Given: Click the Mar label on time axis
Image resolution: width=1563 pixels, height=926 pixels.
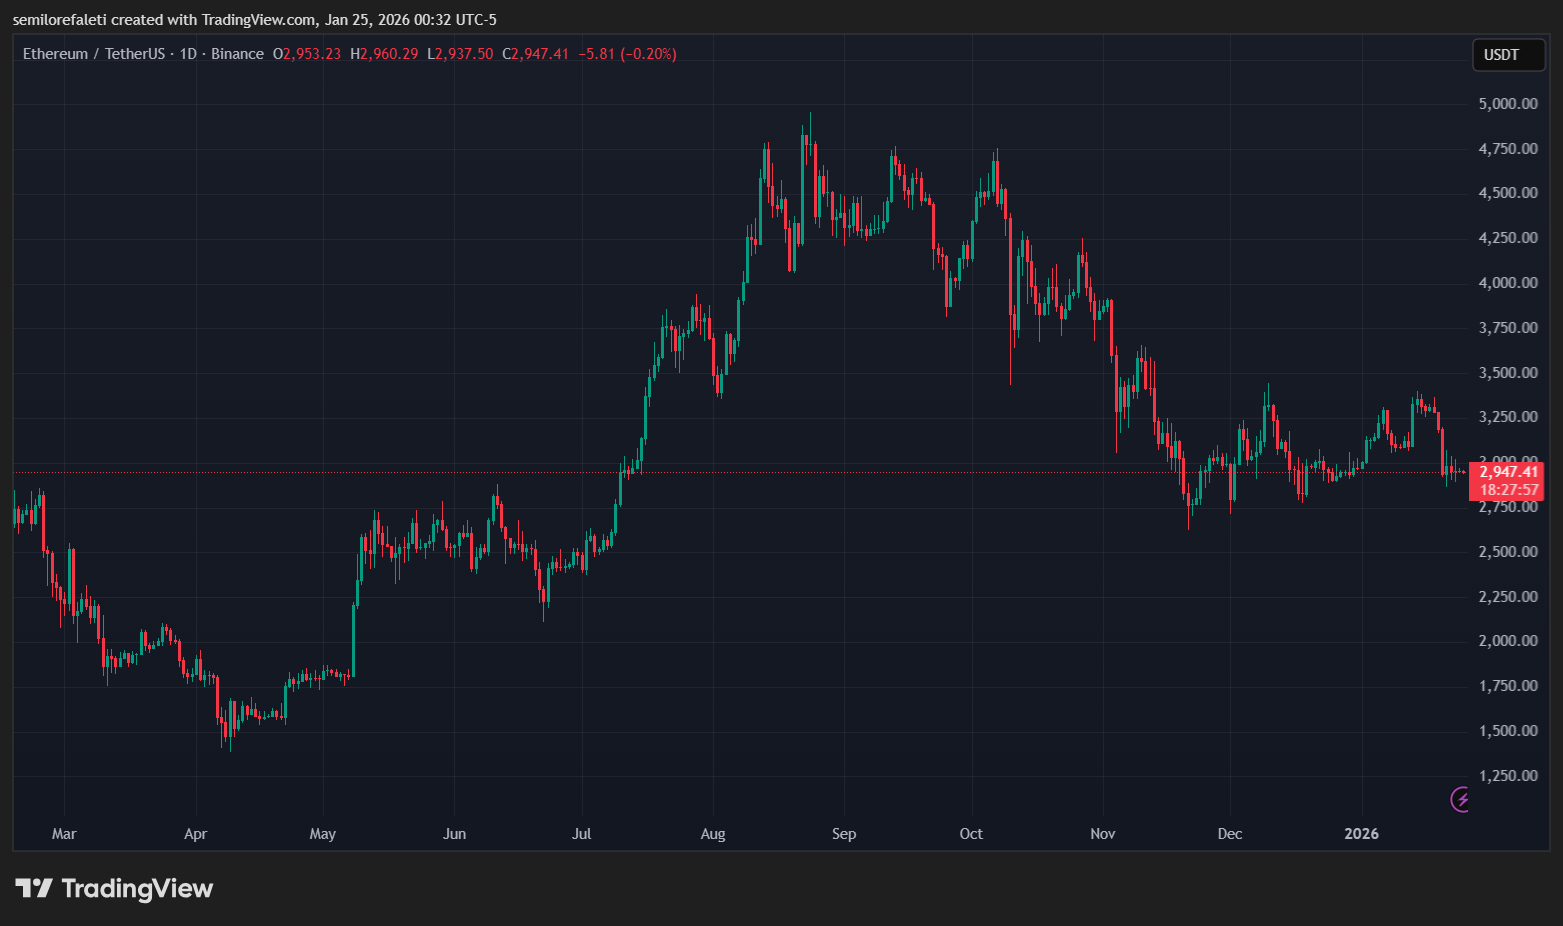Looking at the screenshot, I should pos(63,833).
